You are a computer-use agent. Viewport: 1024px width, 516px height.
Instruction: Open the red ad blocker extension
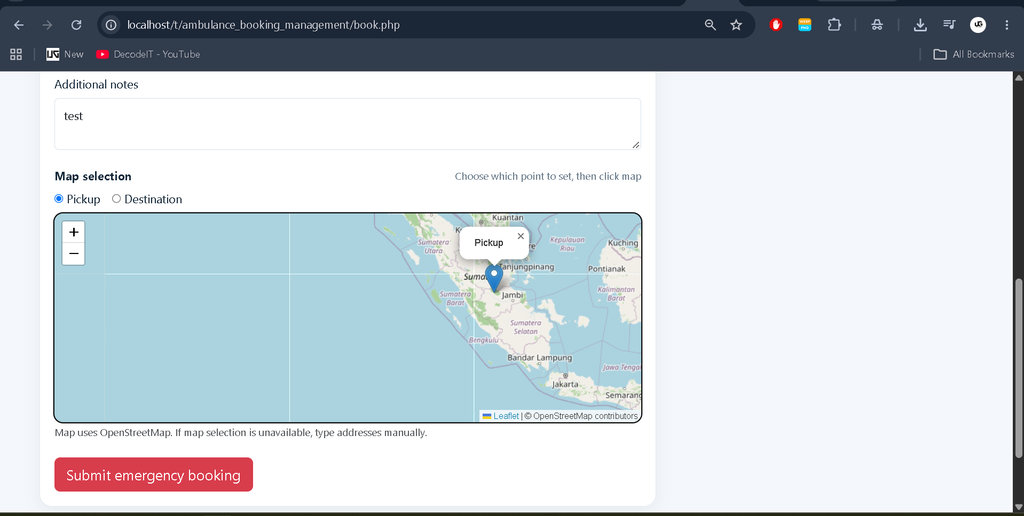click(x=776, y=25)
